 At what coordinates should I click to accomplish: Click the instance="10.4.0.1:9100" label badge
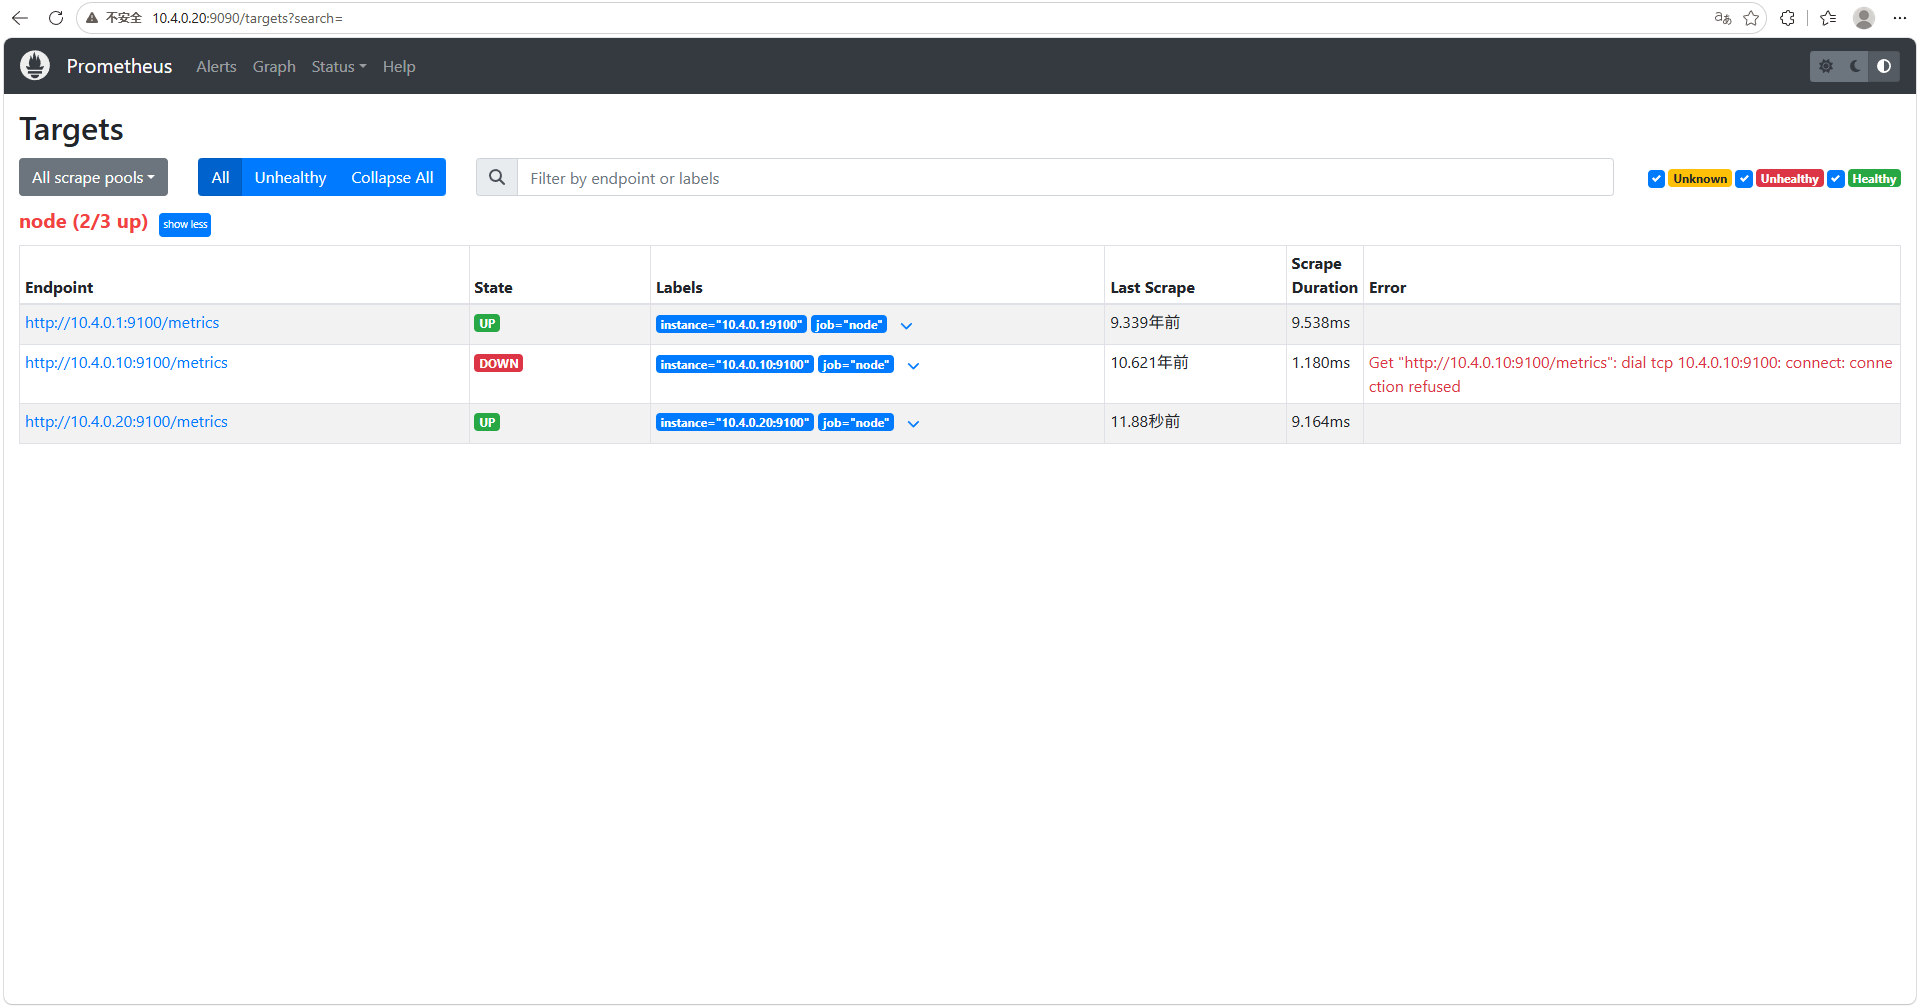tap(731, 325)
